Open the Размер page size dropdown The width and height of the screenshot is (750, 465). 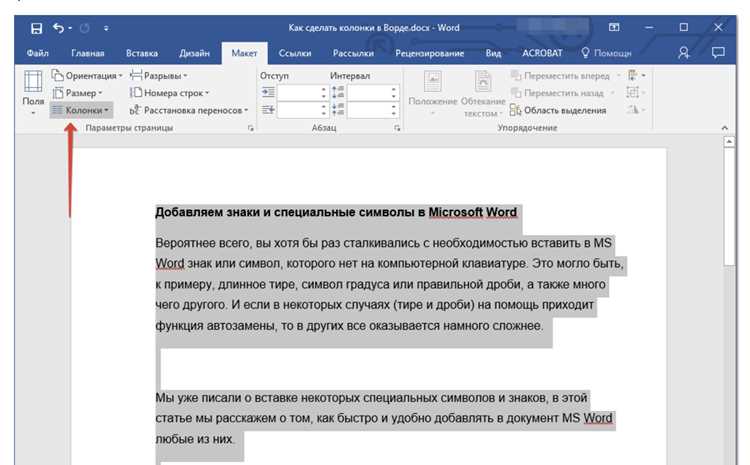click(x=77, y=93)
